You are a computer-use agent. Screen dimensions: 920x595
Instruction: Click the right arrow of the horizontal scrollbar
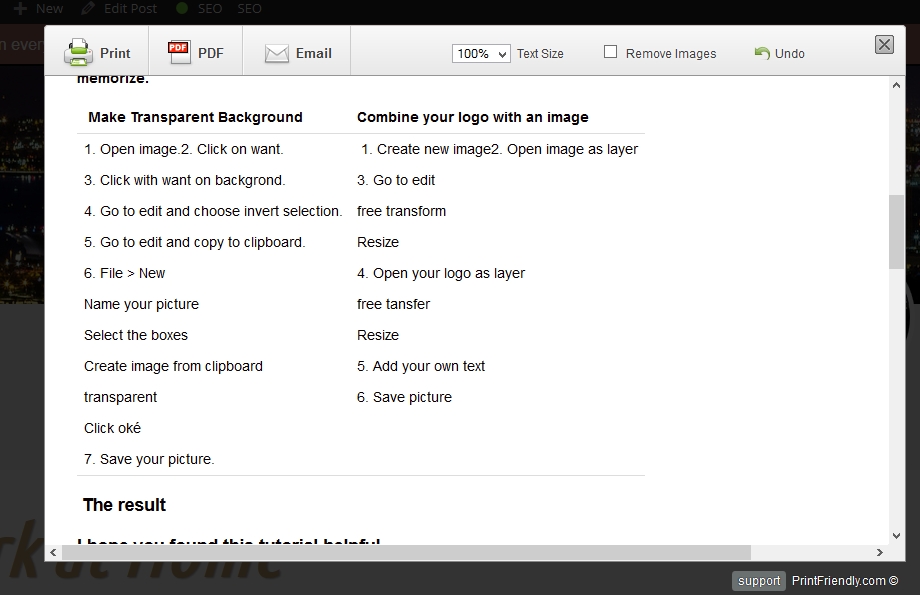878,551
